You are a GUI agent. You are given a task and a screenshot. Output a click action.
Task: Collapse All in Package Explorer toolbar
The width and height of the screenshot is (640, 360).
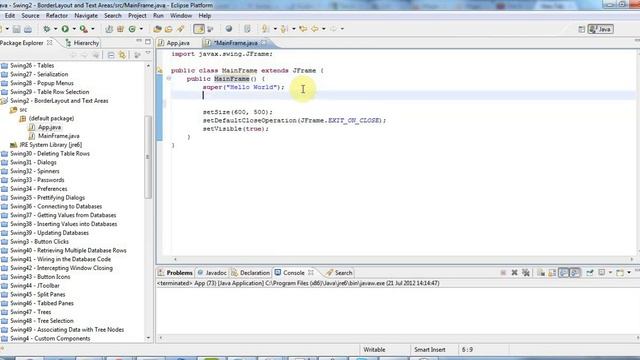(x=111, y=55)
